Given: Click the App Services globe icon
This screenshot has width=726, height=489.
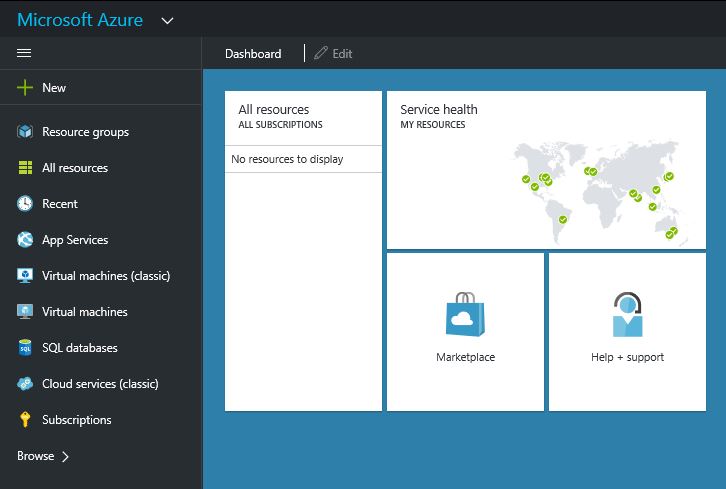Looking at the screenshot, I should tap(25, 239).
